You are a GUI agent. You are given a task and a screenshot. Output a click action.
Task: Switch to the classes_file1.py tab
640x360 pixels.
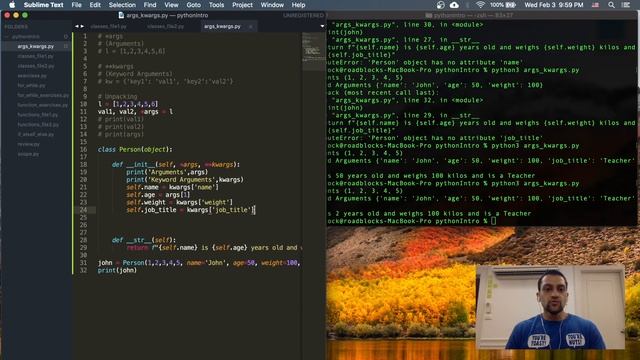(x=108, y=26)
